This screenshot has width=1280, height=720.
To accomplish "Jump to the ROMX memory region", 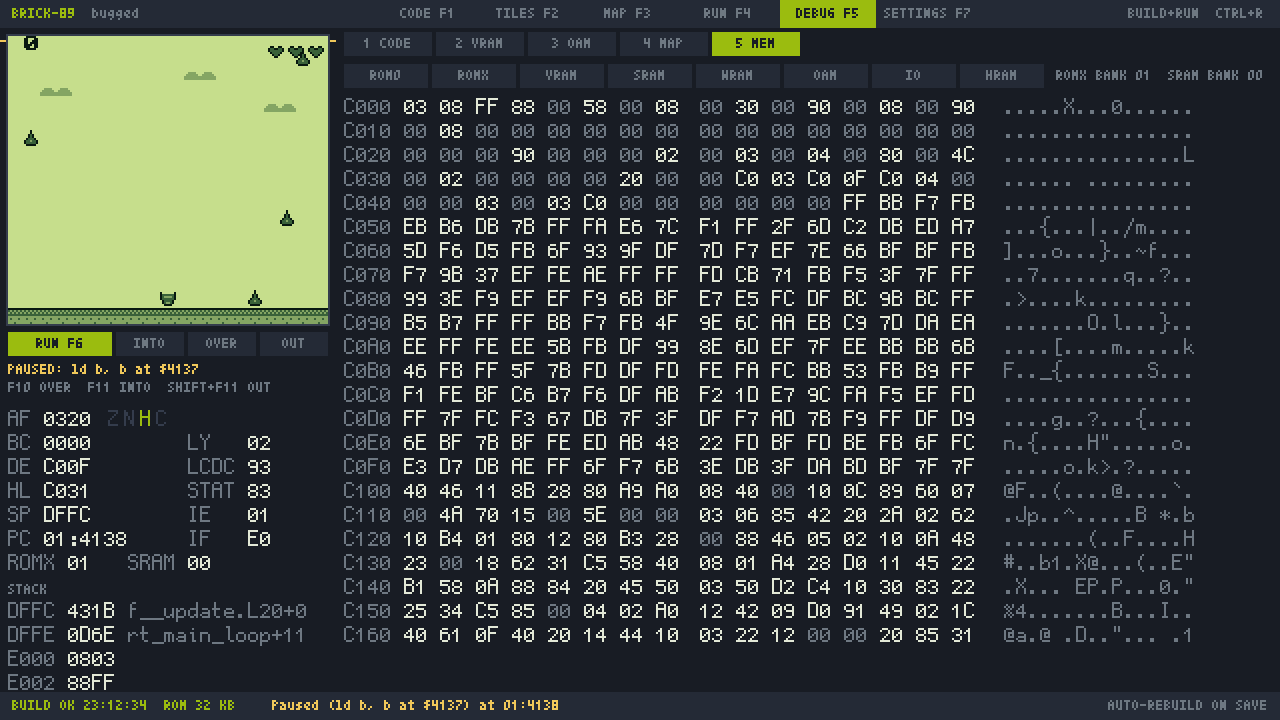I will pos(473,75).
